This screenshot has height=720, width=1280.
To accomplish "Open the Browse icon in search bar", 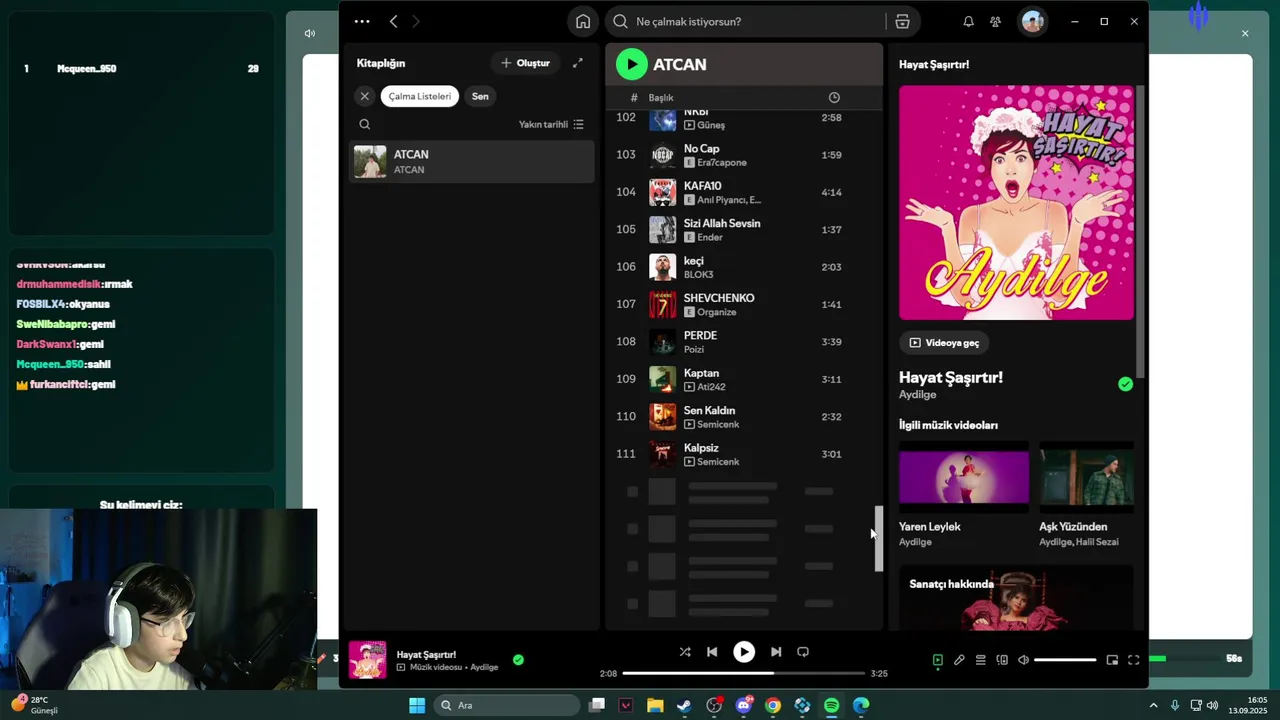I will [902, 21].
